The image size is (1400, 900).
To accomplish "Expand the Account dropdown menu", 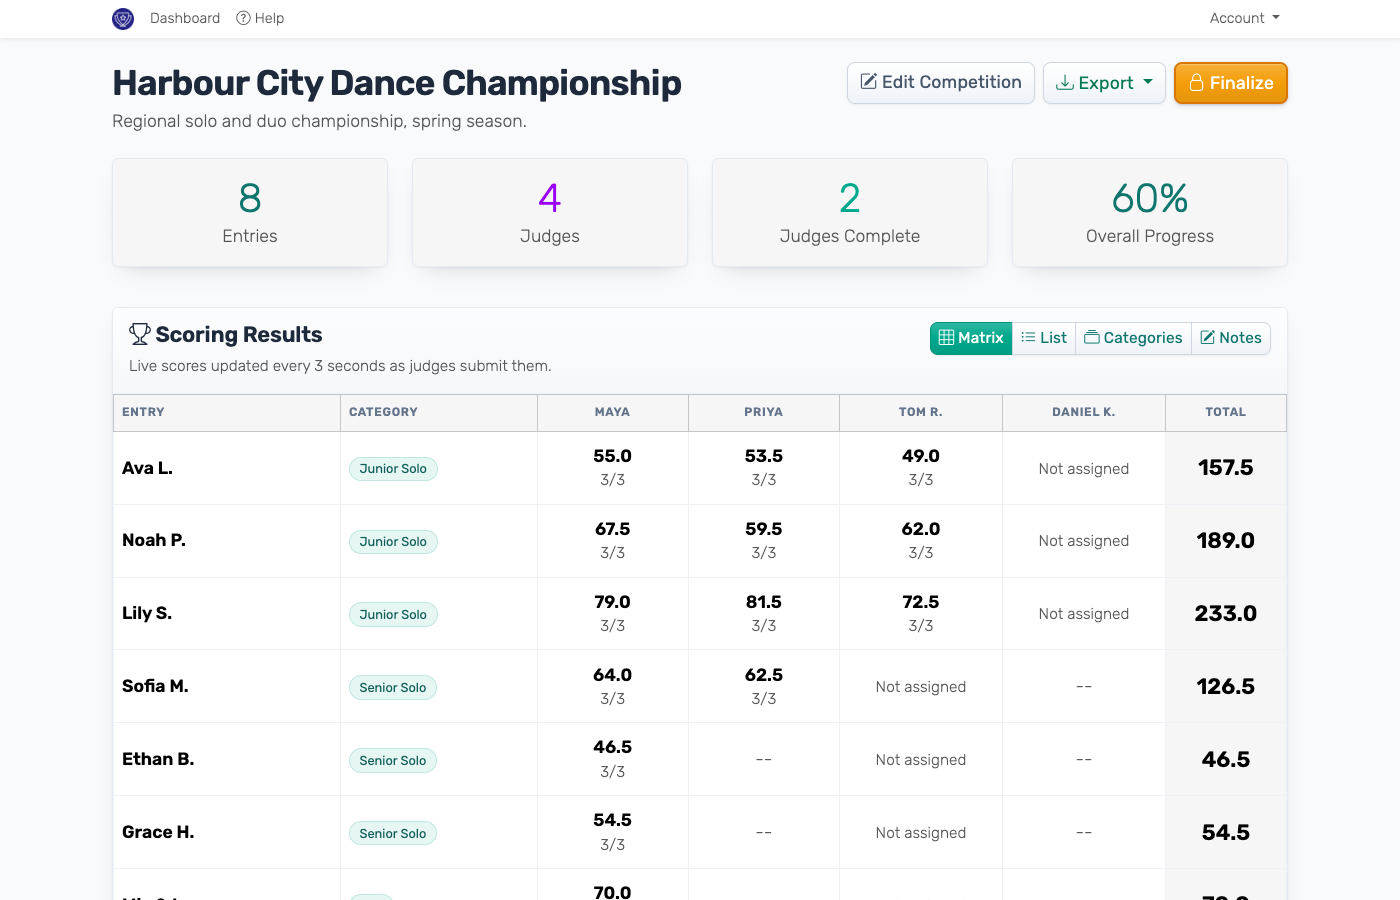I will 1244,18.
